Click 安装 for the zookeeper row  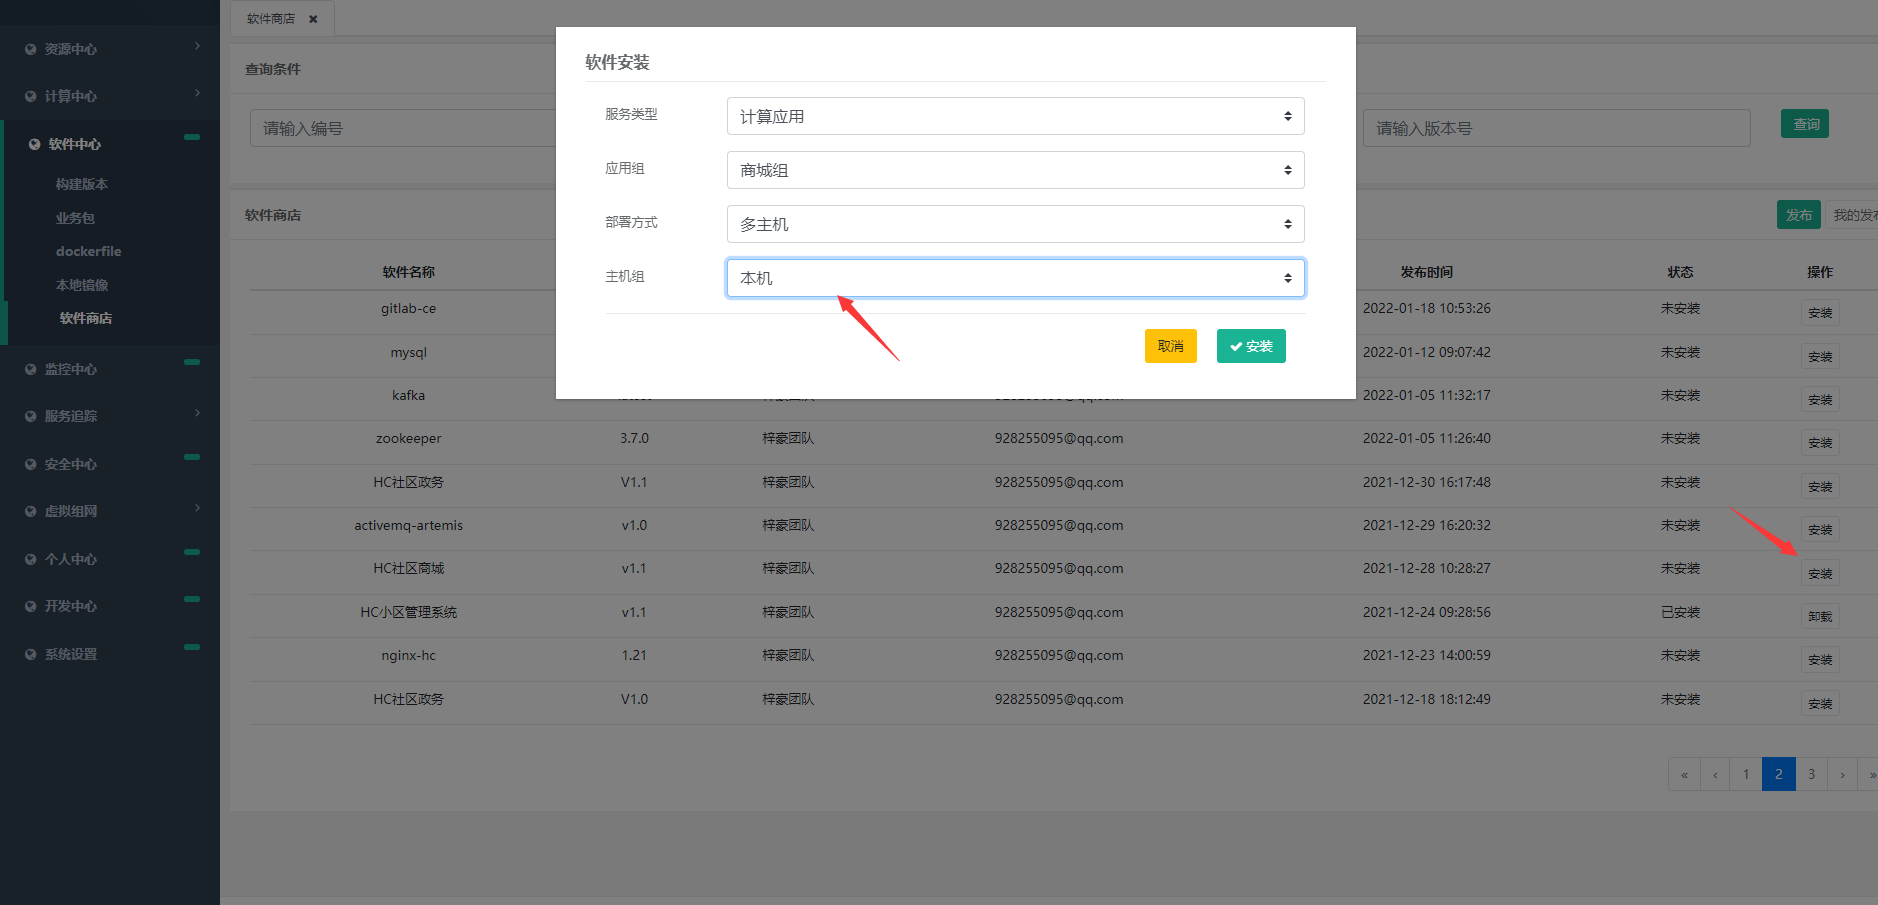click(x=1820, y=443)
